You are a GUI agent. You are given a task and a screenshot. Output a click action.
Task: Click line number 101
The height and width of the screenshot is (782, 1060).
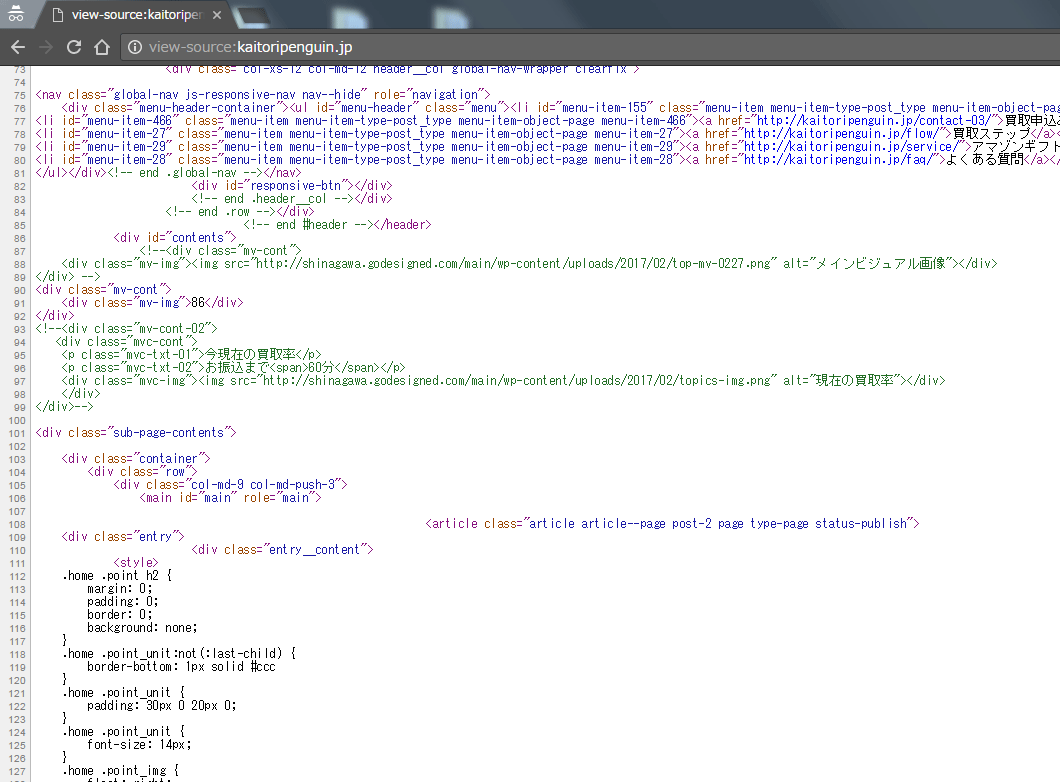(17, 433)
